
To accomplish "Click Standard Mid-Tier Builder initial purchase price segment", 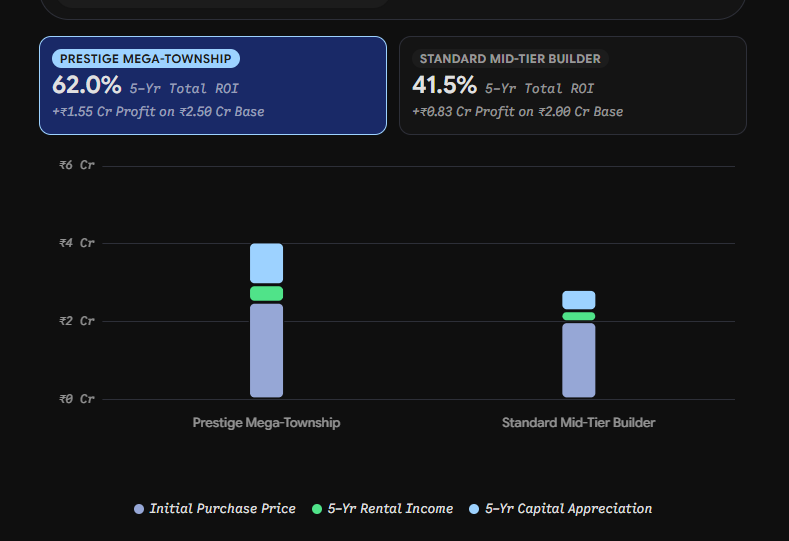I will pos(579,360).
